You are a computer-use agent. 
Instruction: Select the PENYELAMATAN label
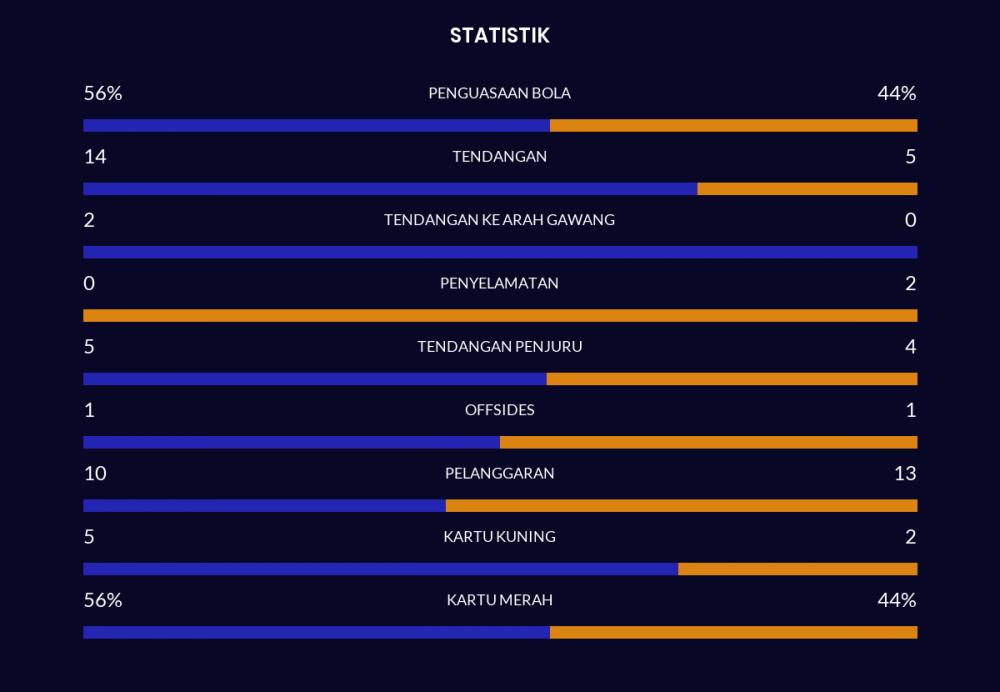[x=499, y=283]
